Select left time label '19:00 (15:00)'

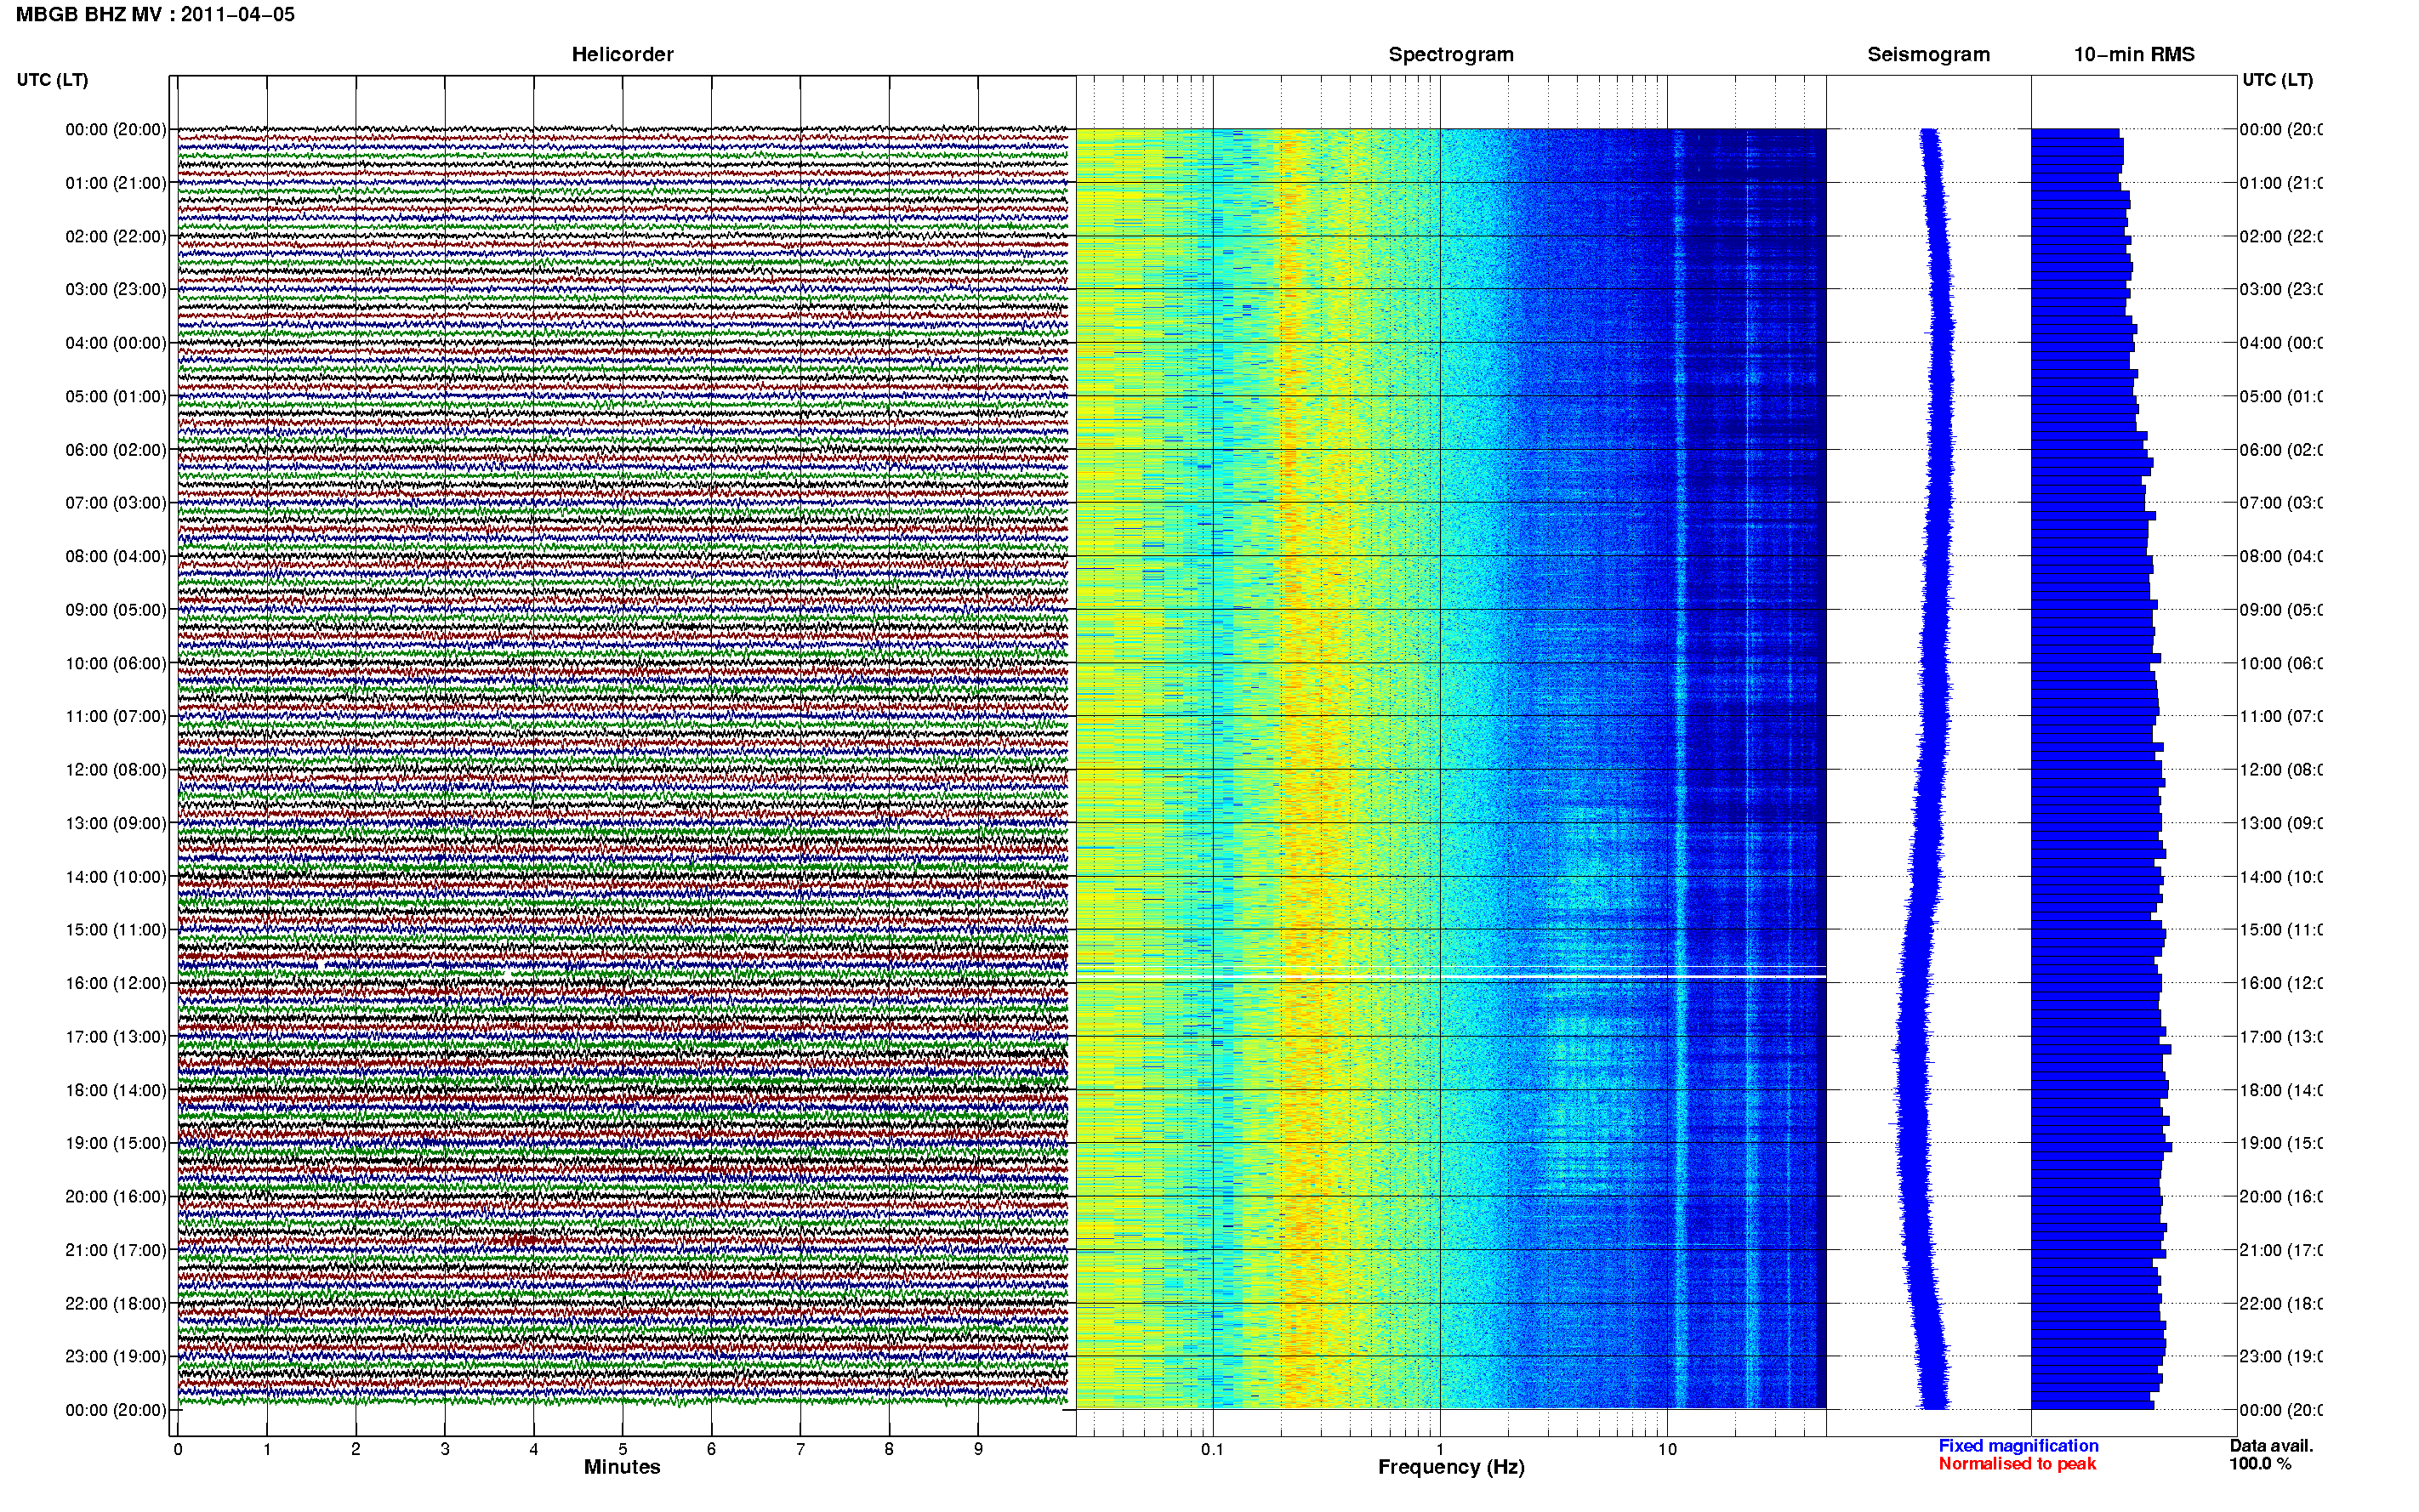tap(116, 1143)
